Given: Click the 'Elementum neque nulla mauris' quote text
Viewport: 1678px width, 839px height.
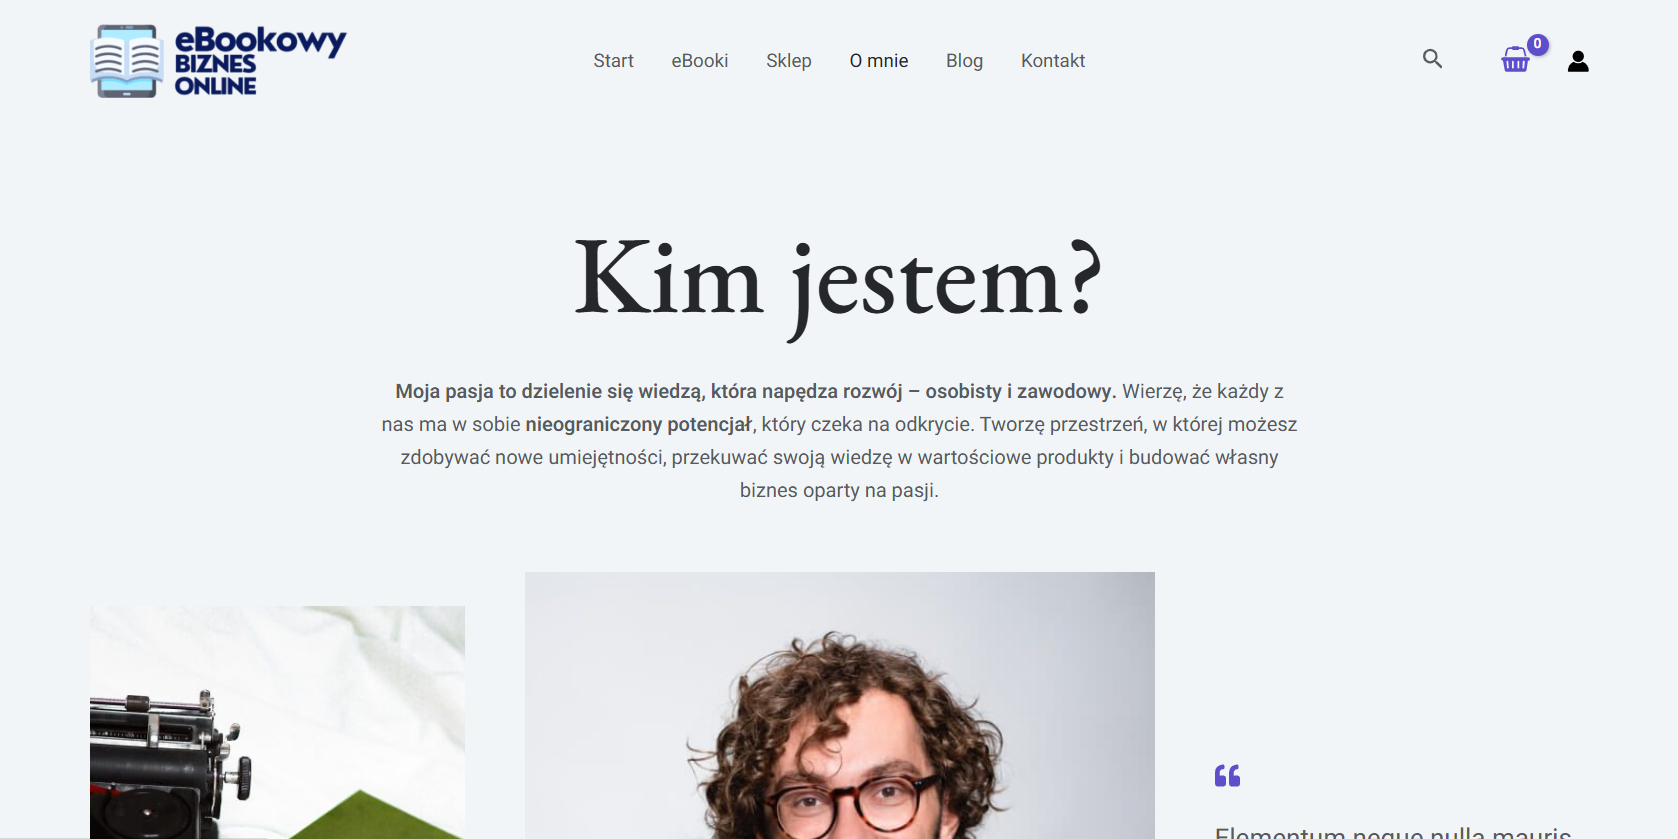Looking at the screenshot, I should pos(1393,832).
